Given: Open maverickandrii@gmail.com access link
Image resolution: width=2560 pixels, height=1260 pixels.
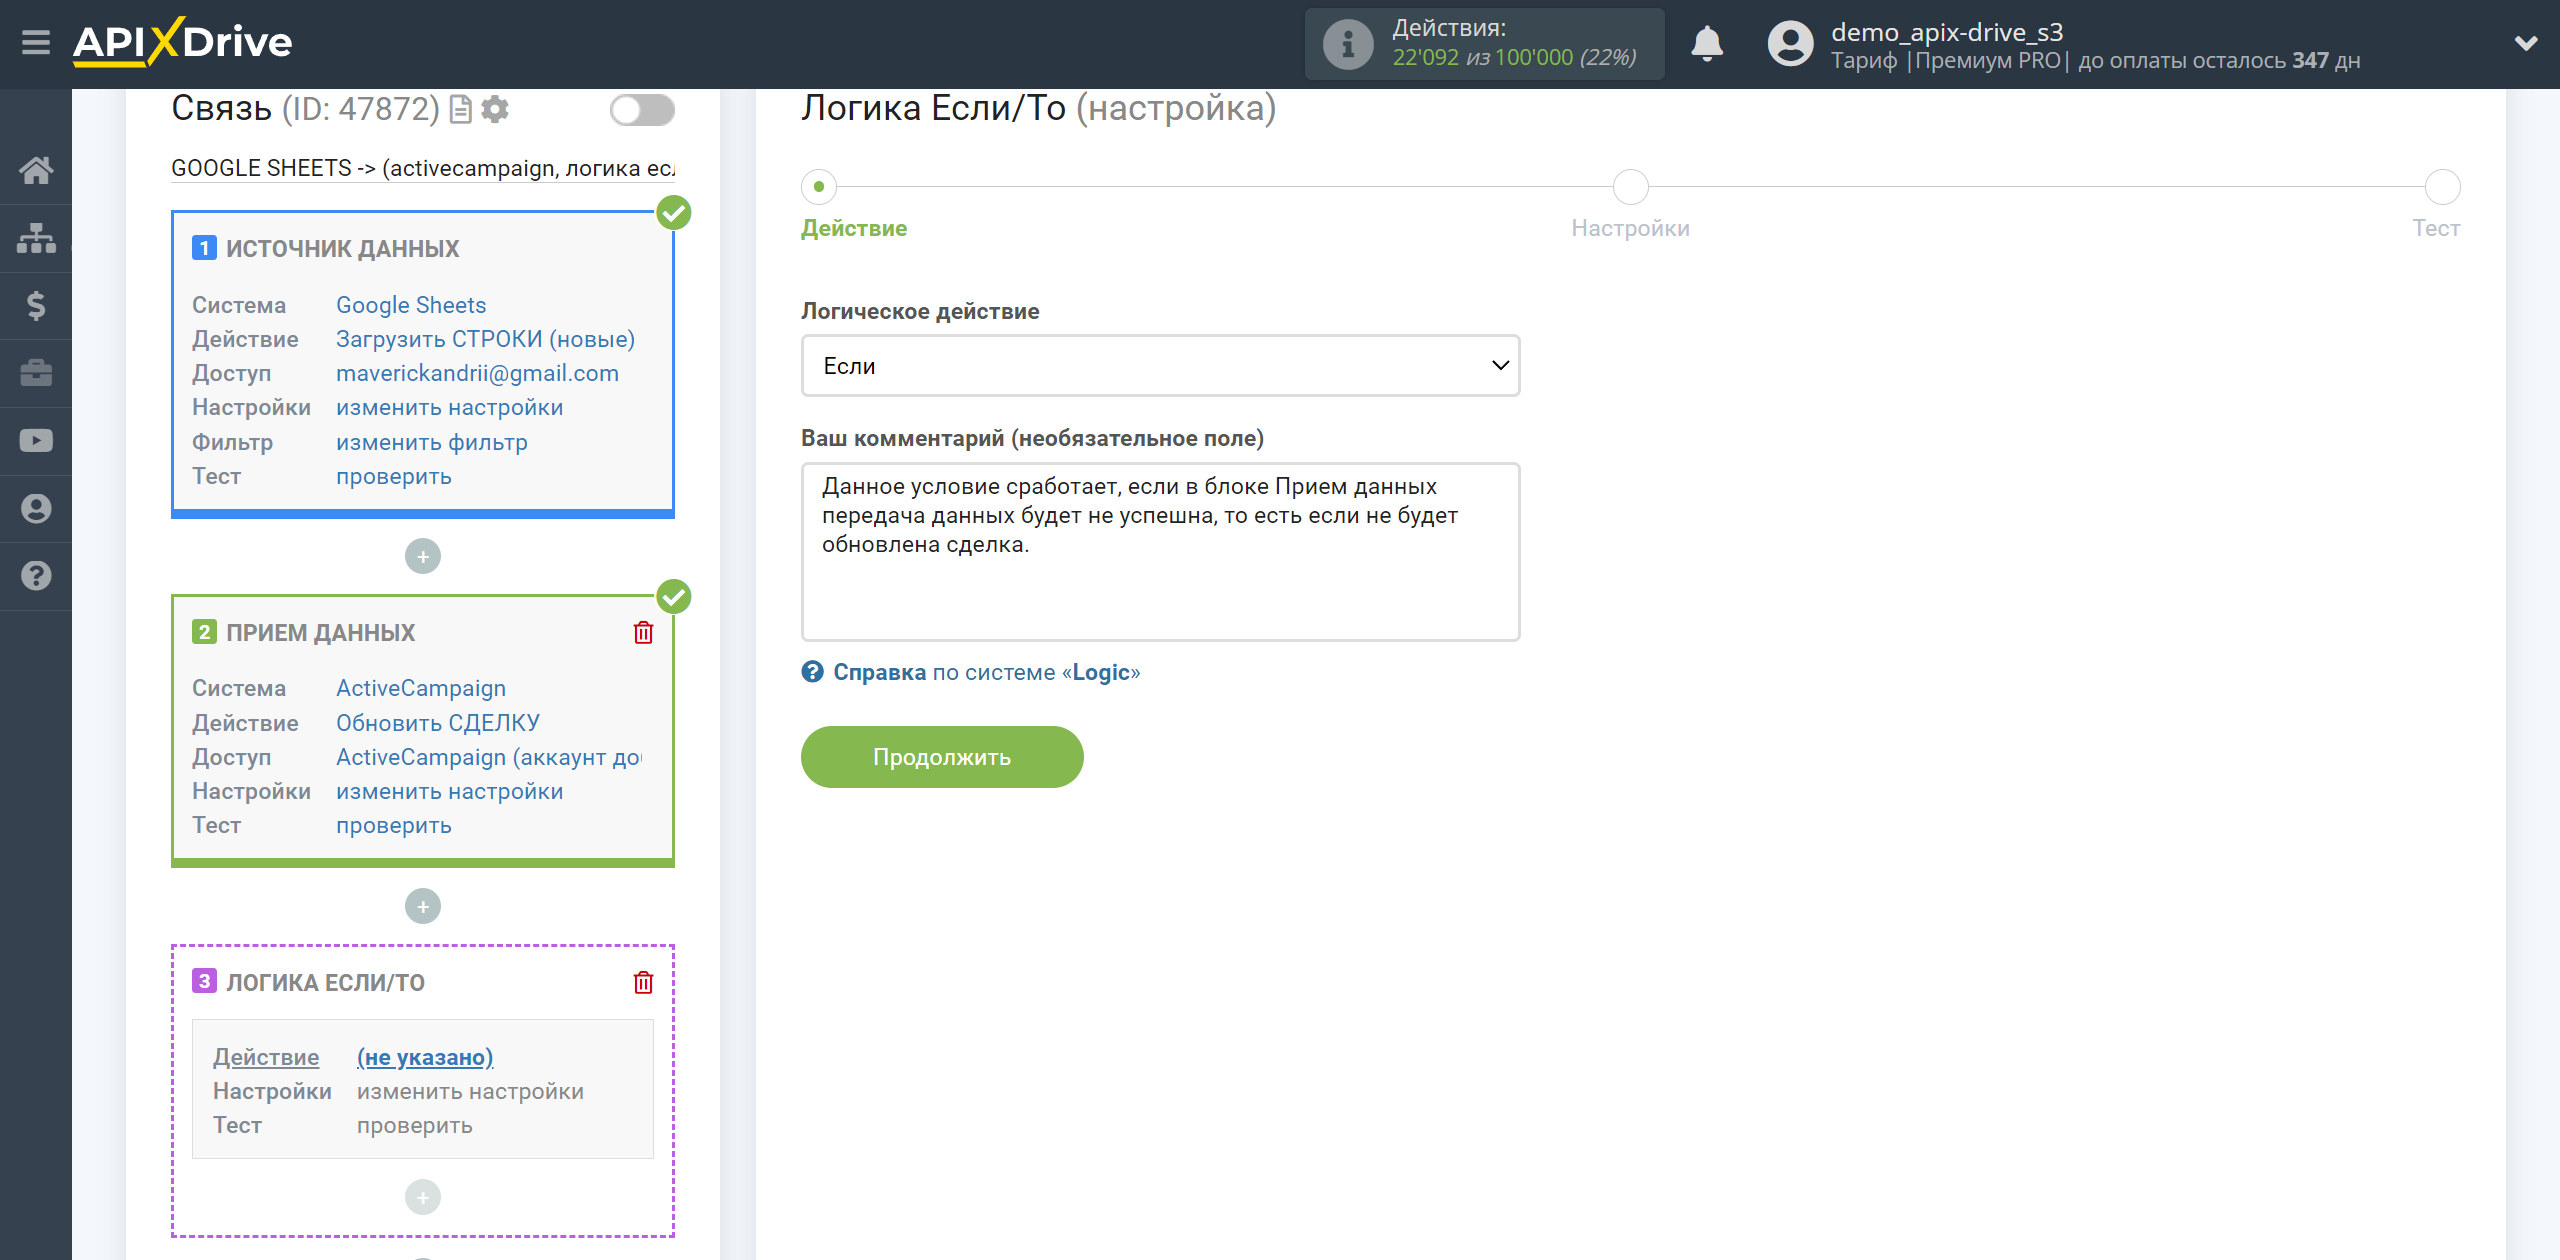Looking at the screenshot, I should click(x=477, y=373).
